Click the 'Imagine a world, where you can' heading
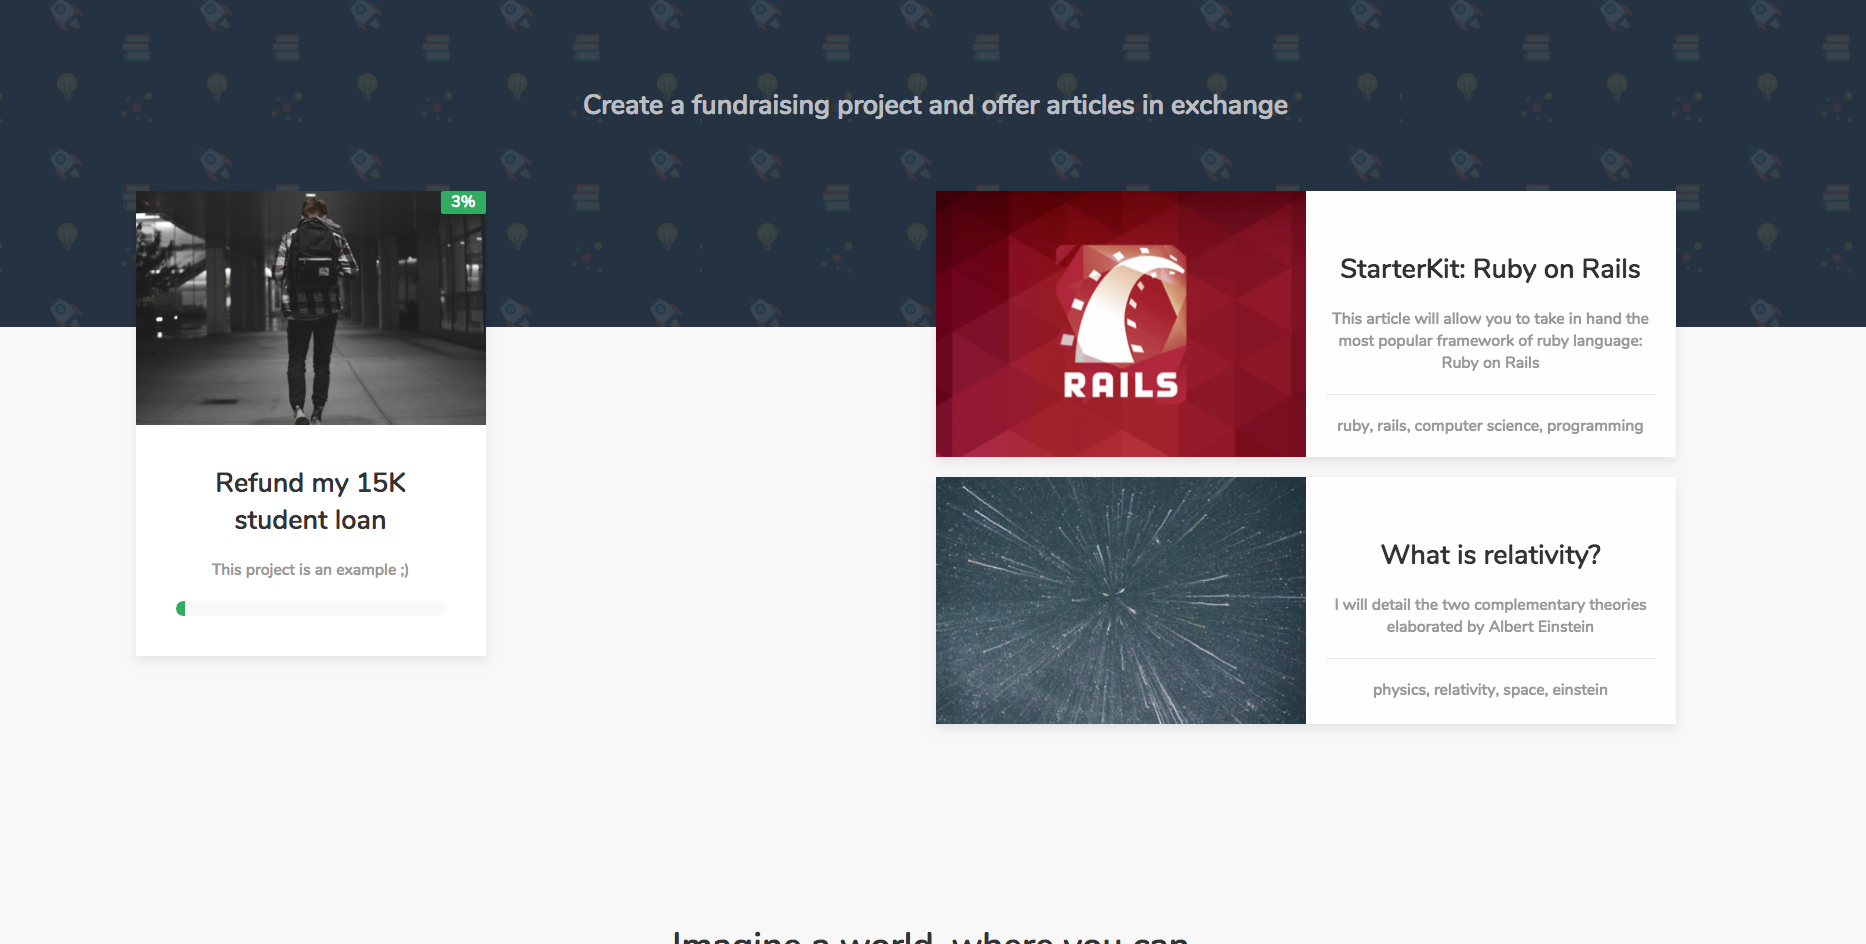The image size is (1866, 944). [x=931, y=936]
